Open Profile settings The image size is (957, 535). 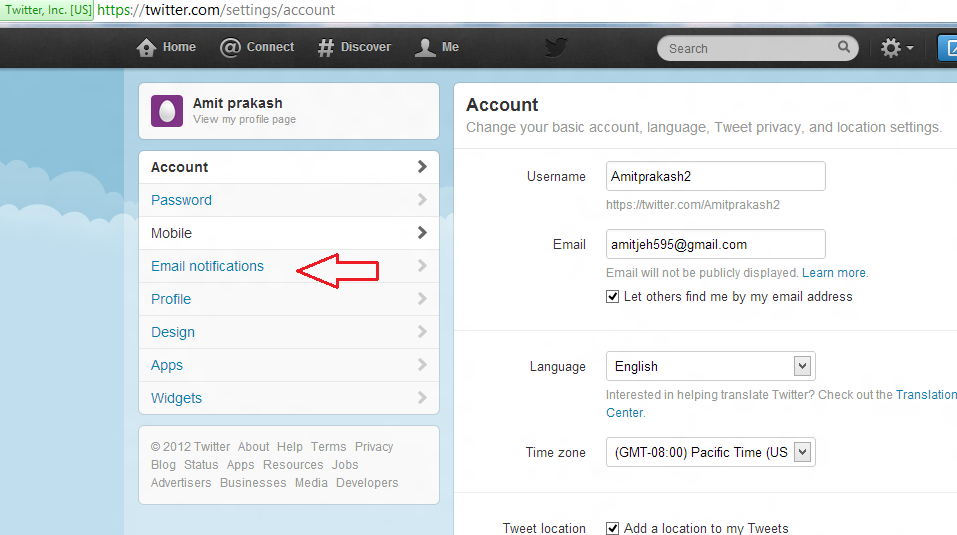[x=289, y=299]
